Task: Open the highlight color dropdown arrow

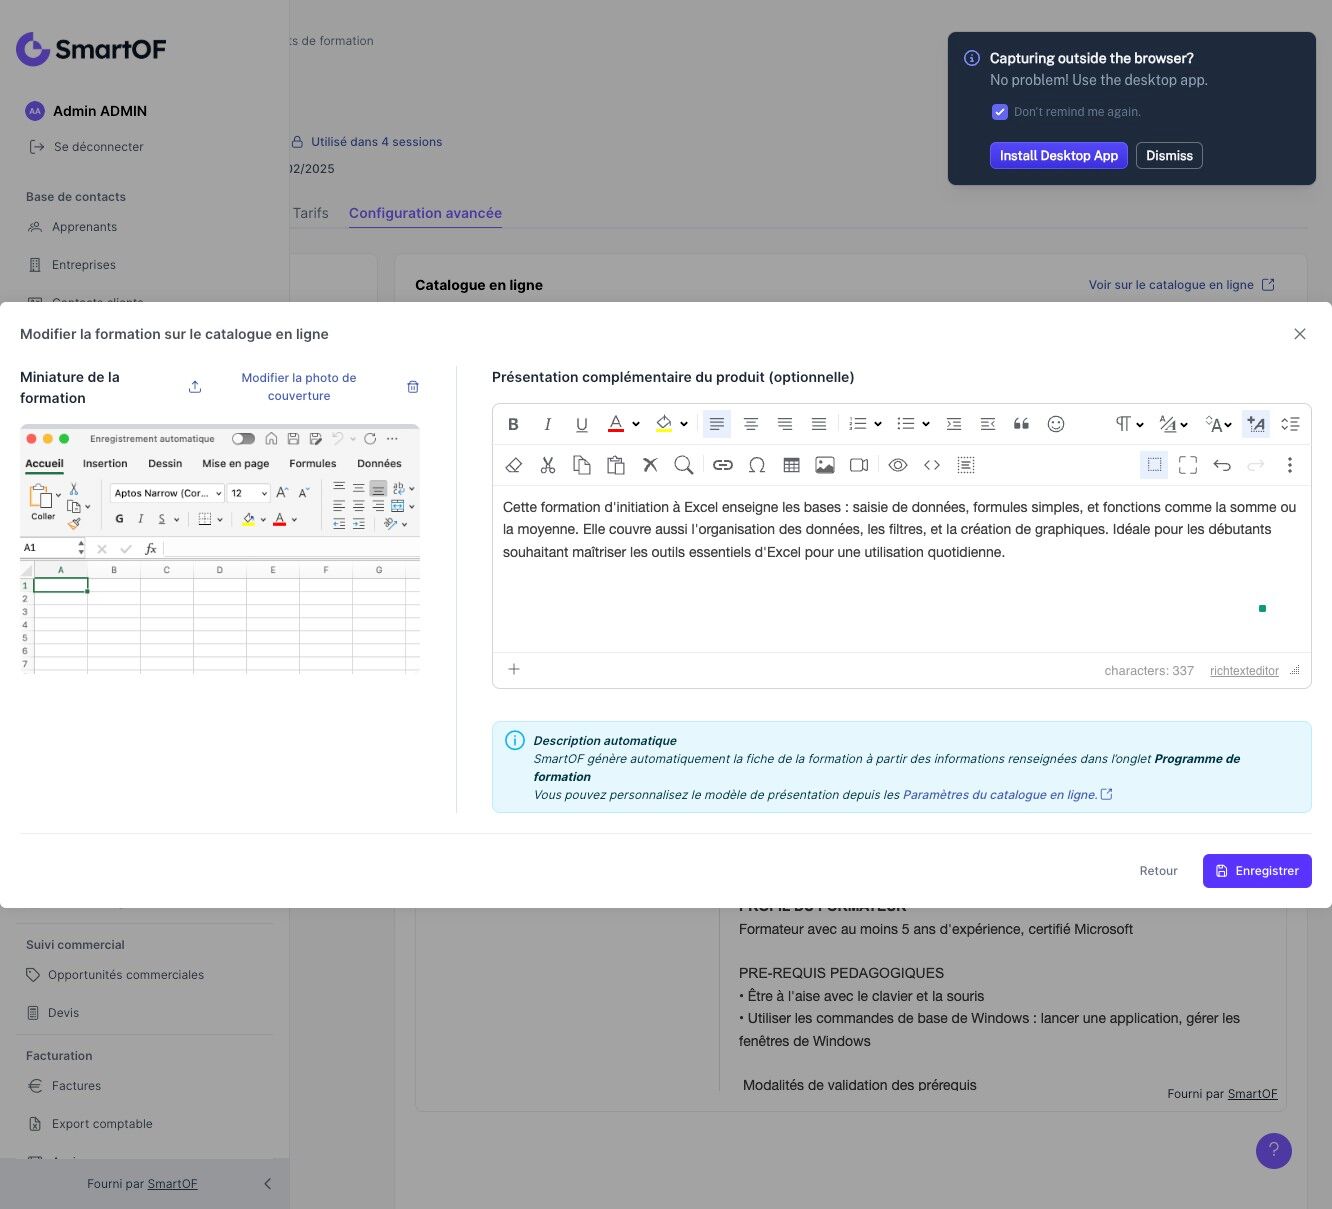Action: (x=684, y=424)
